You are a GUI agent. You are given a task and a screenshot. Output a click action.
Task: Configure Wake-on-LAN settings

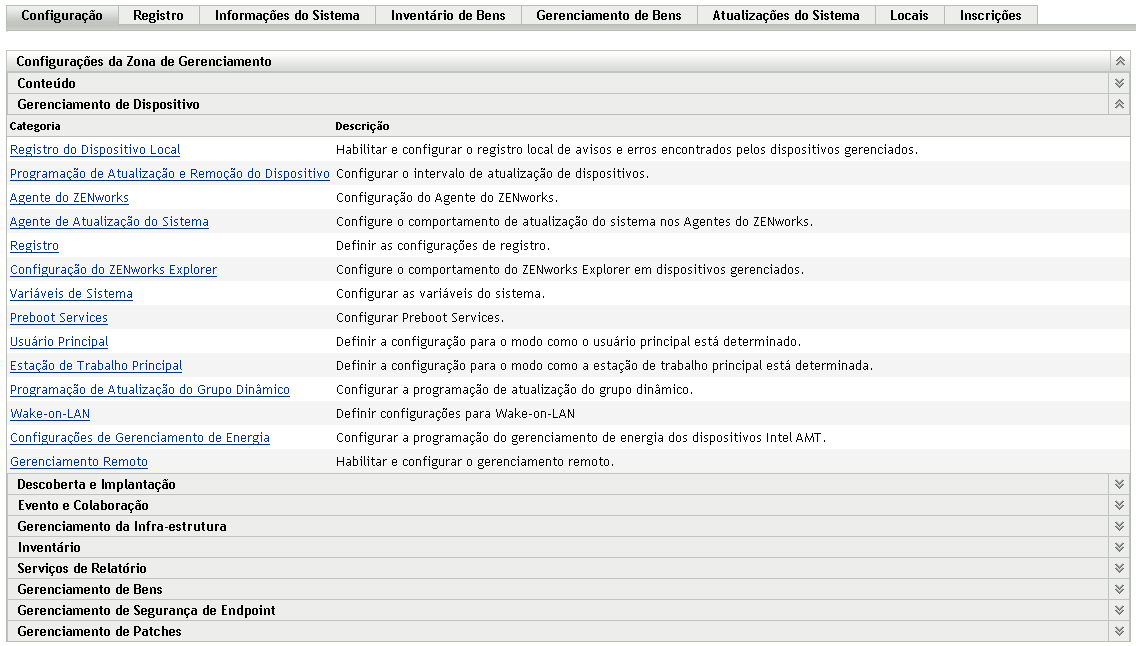(x=49, y=413)
